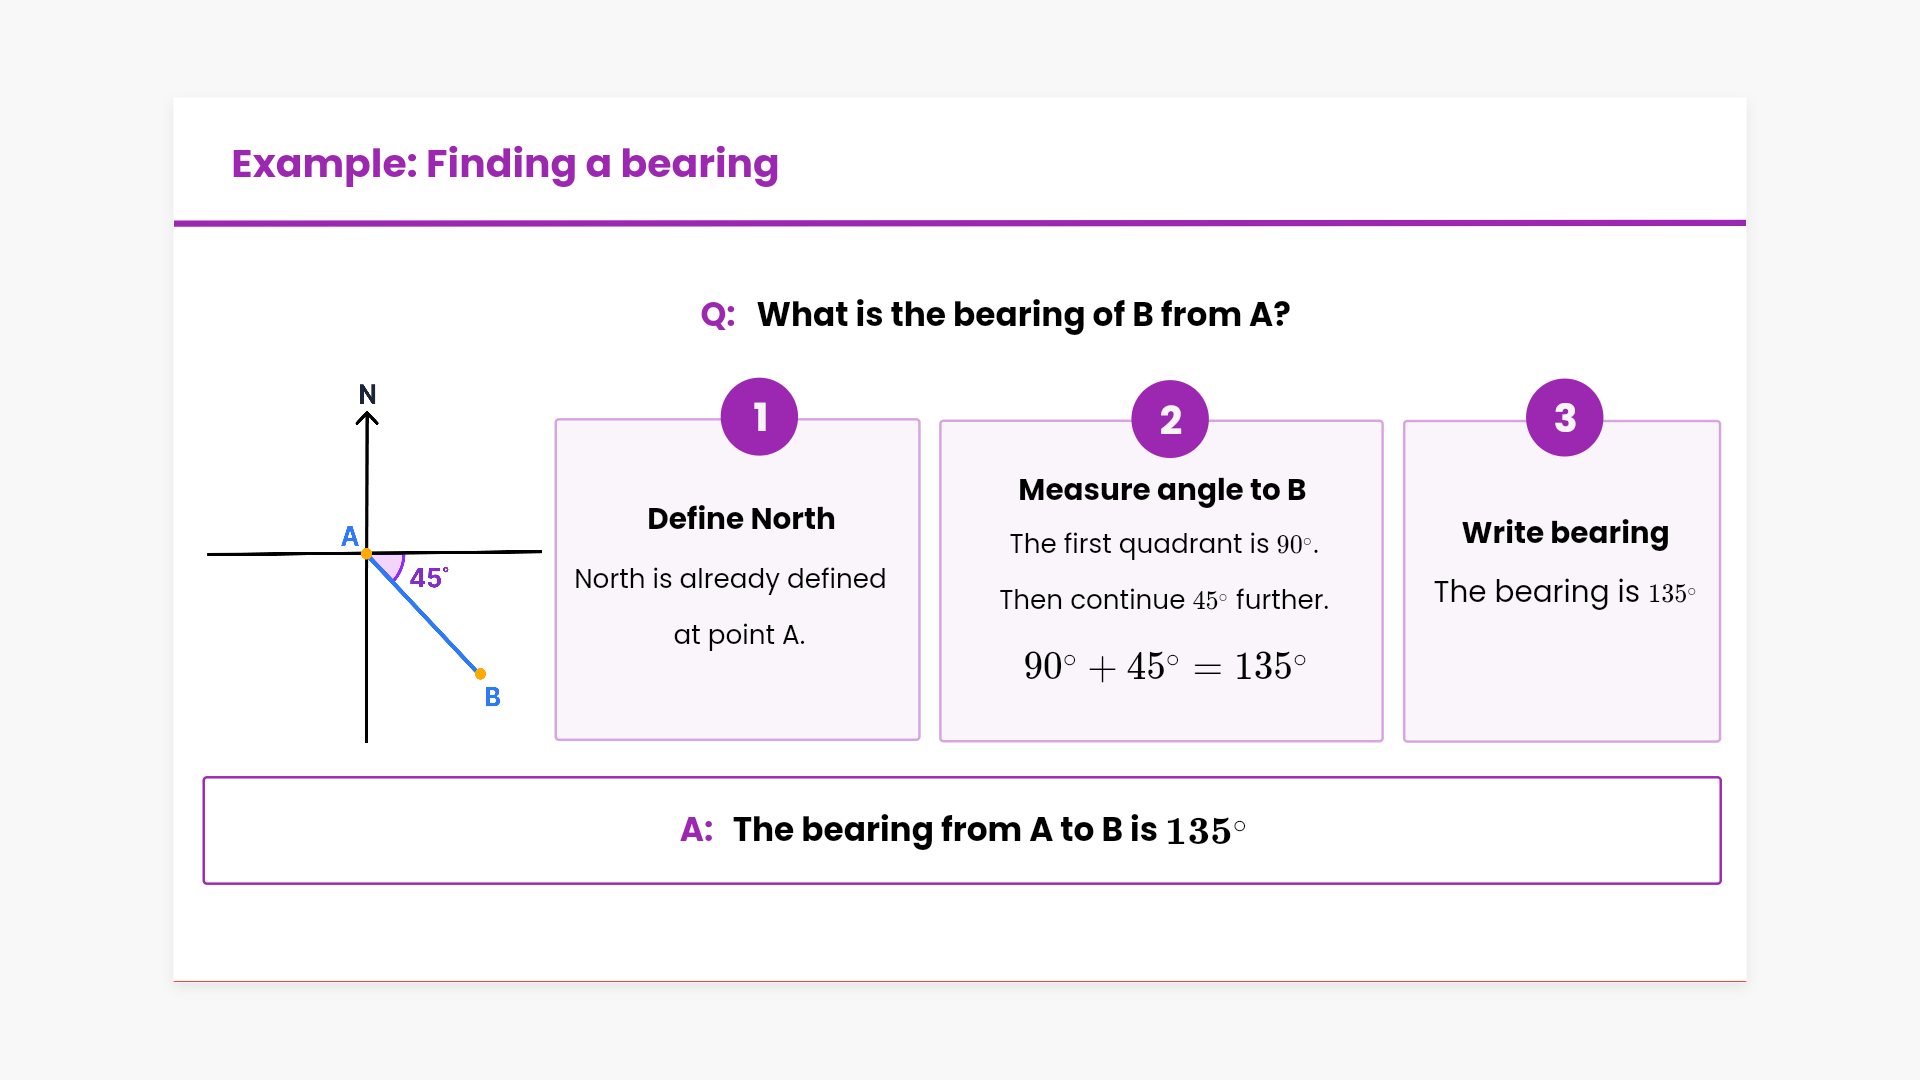Click the North arrowhead on the diagram
The width and height of the screenshot is (1920, 1080).
367,419
